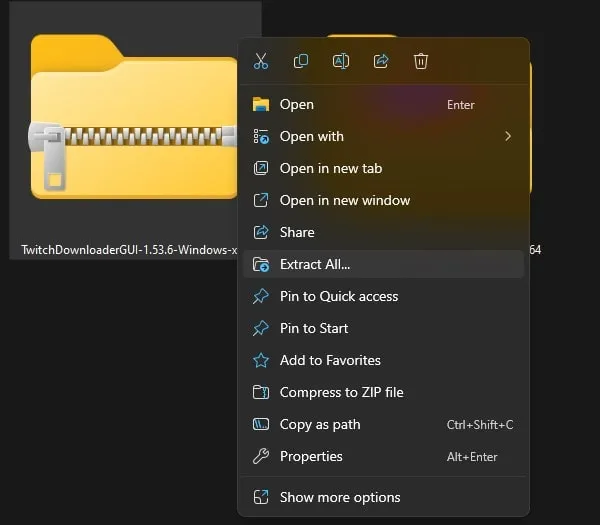Choose Open from the context menu
Screen dimensions: 600x525
[x=383, y=104]
